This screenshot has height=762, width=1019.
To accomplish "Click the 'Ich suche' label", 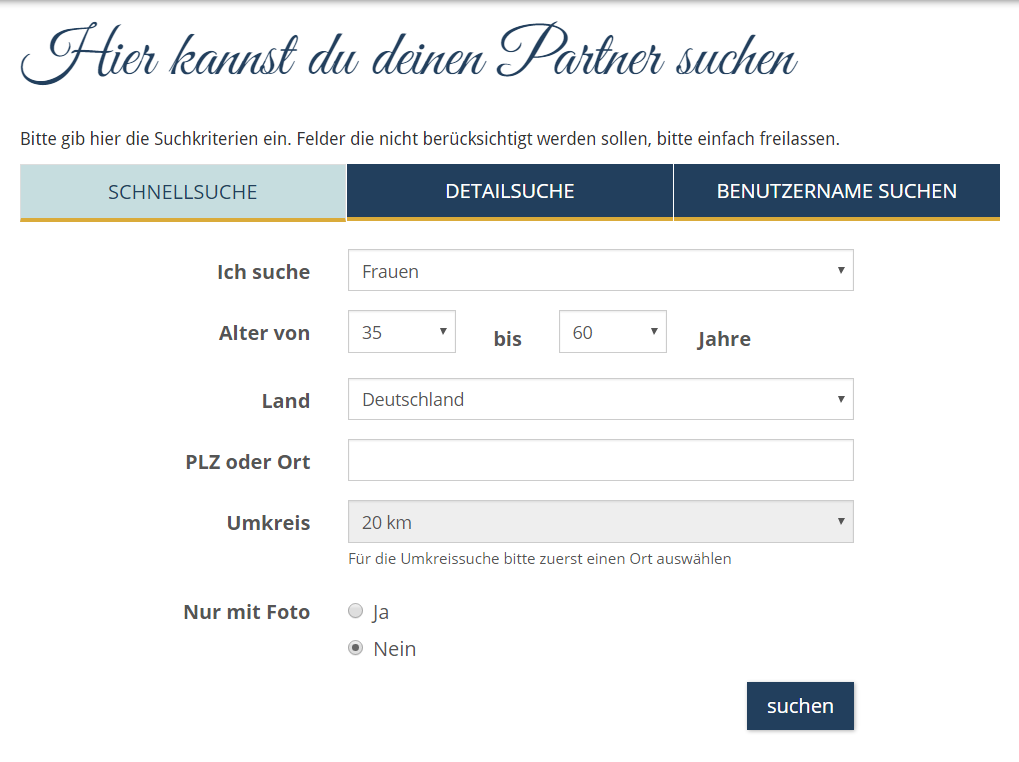I will point(263,272).
